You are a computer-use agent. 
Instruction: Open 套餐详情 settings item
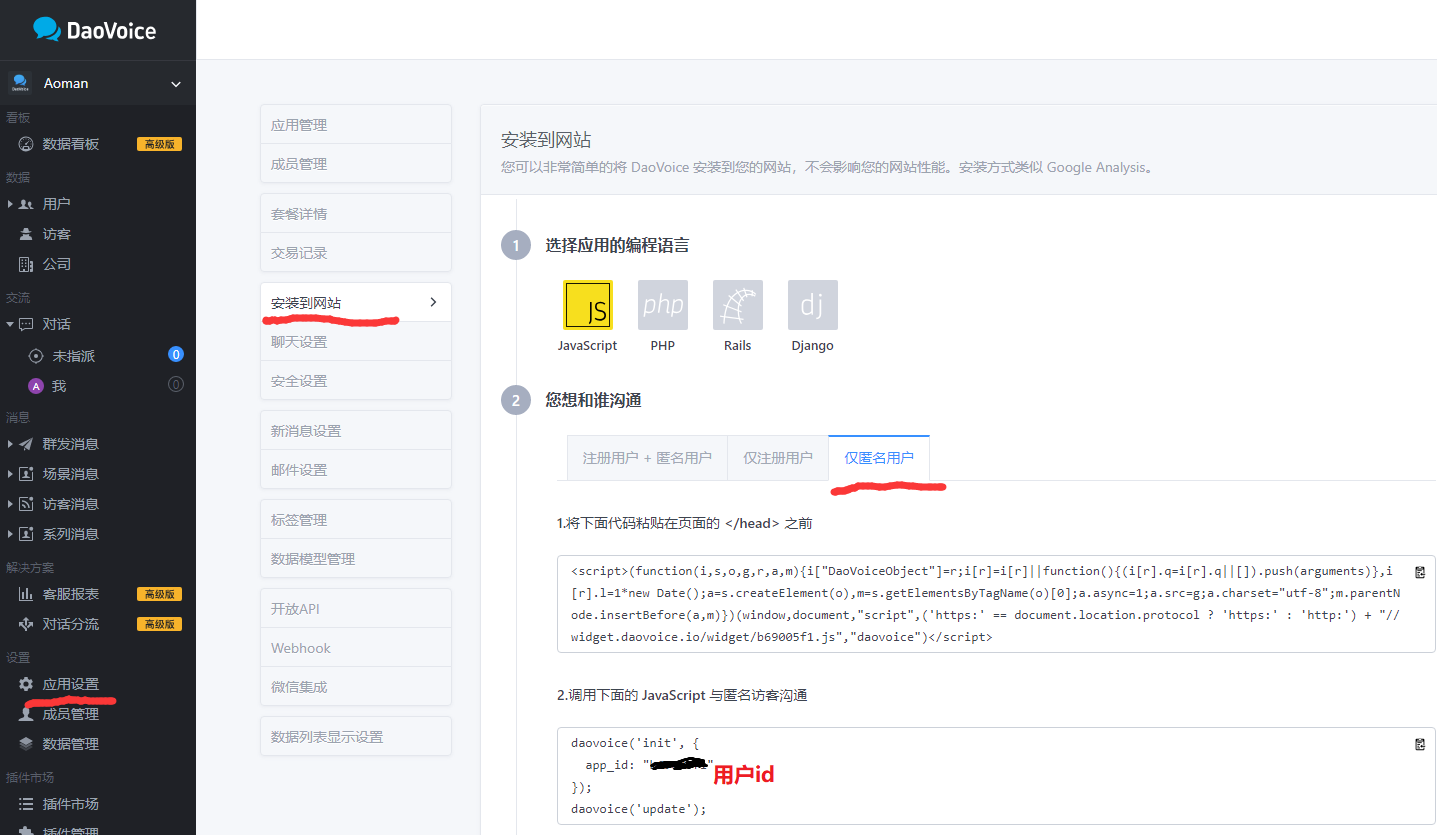[x=356, y=214]
